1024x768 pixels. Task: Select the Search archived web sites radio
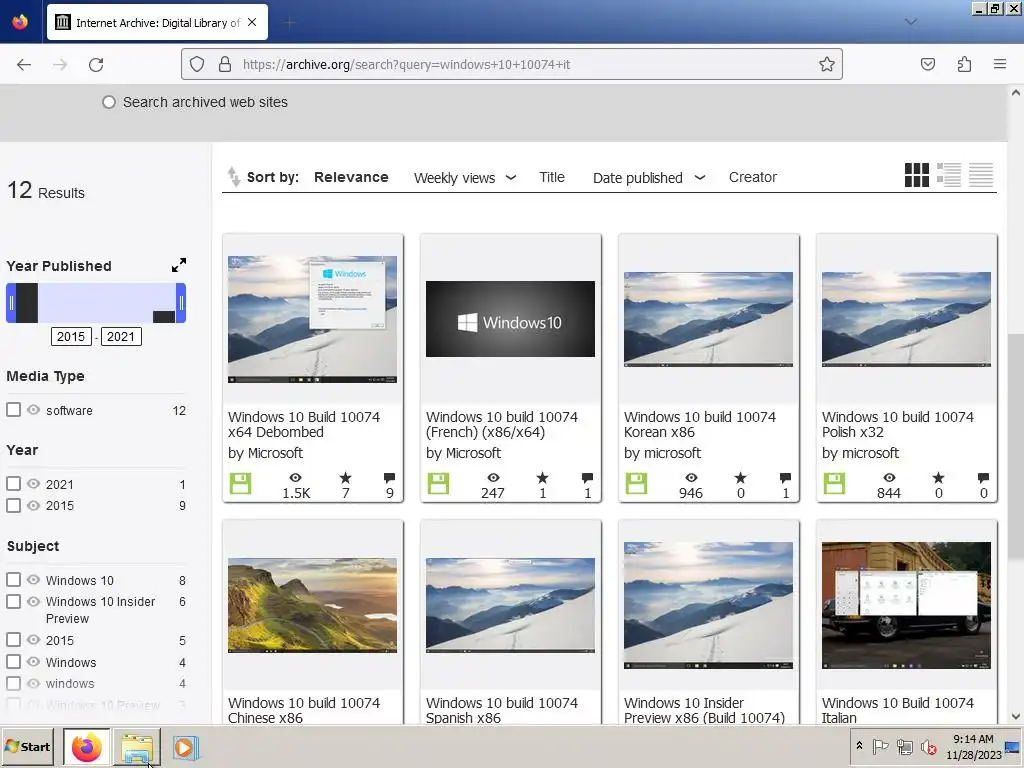[109, 103]
